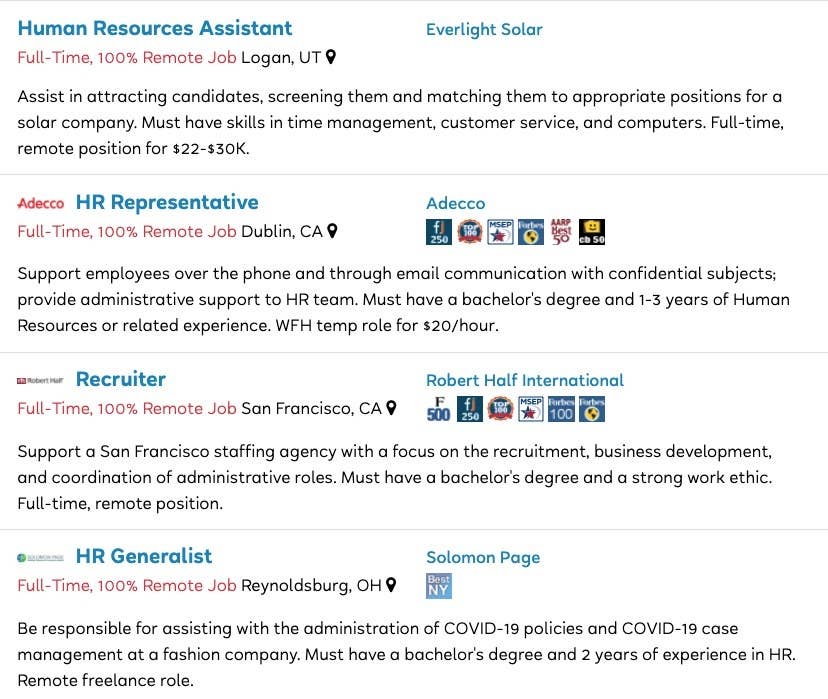Open the Solomon Page company link
The height and width of the screenshot is (699, 828).
483,557
